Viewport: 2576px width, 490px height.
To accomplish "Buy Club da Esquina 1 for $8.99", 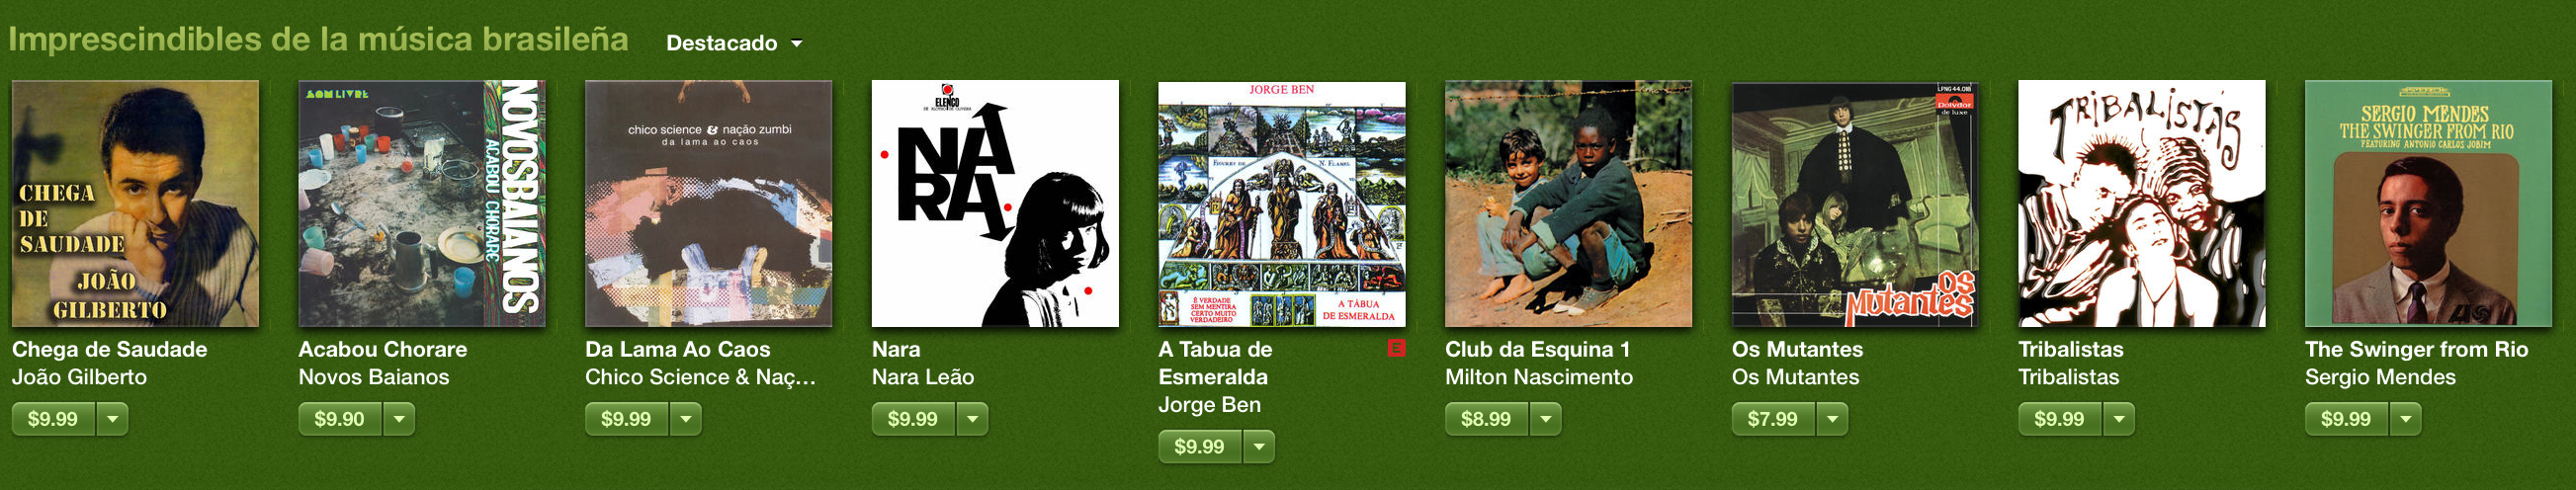I will pos(1486,419).
